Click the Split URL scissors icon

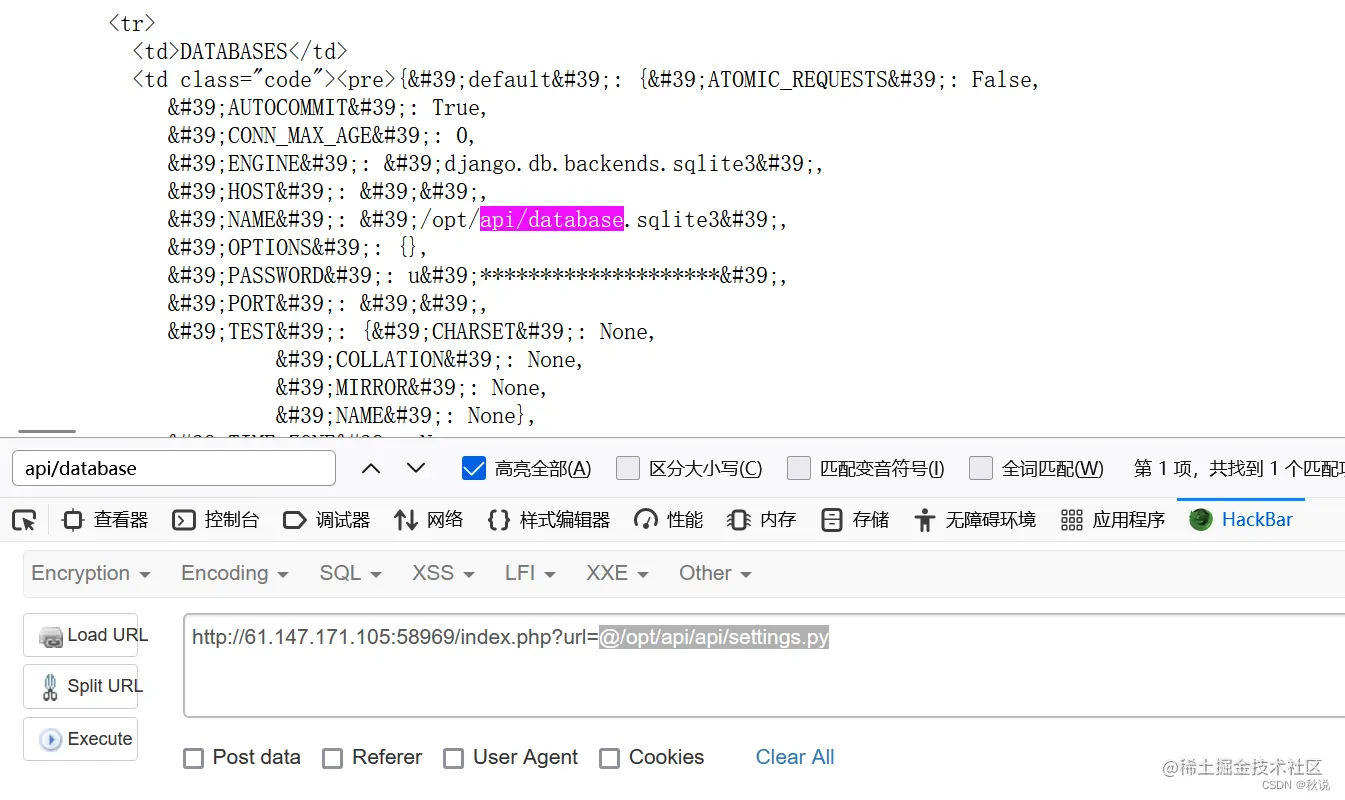[x=50, y=687]
